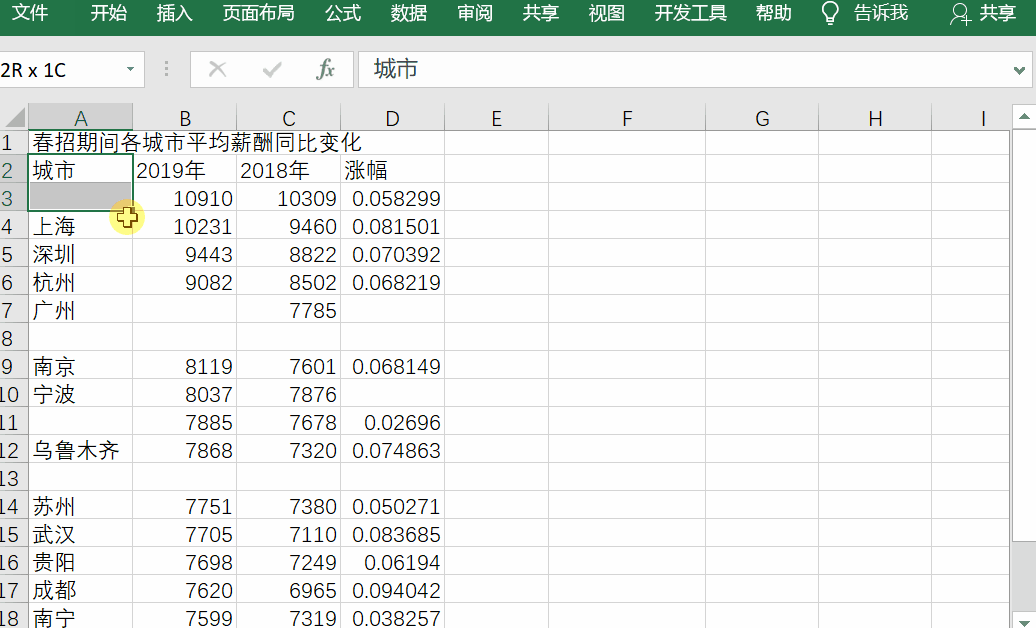Select the 乌鲁木齐 cell
Image resolution: width=1036 pixels, height=628 pixels.
pos(81,450)
